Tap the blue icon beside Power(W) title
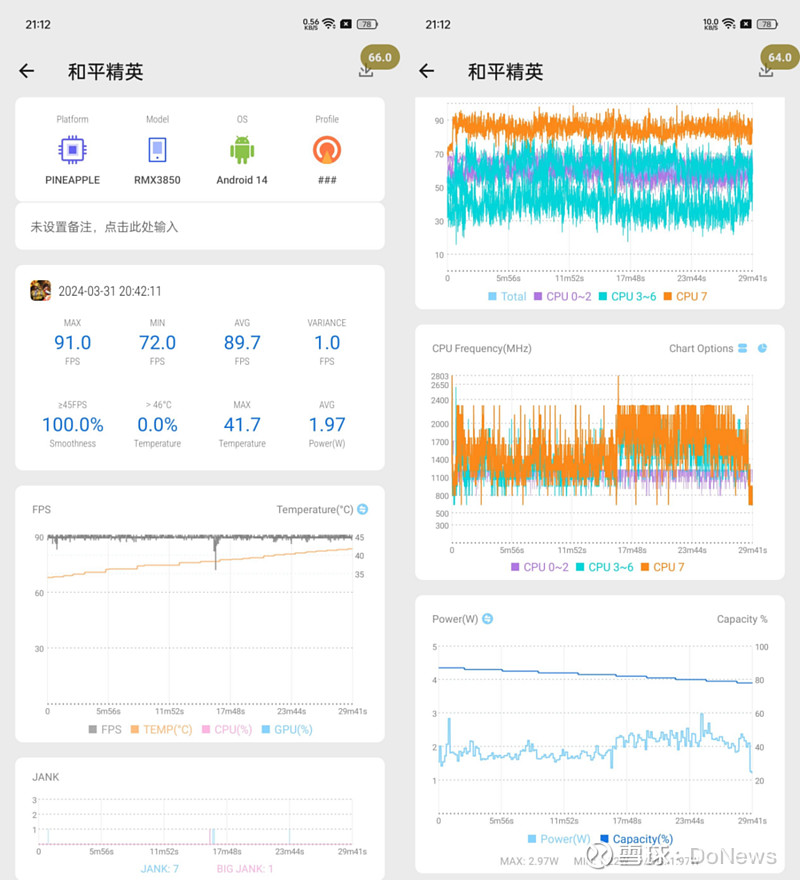This screenshot has width=800, height=880. click(x=488, y=618)
